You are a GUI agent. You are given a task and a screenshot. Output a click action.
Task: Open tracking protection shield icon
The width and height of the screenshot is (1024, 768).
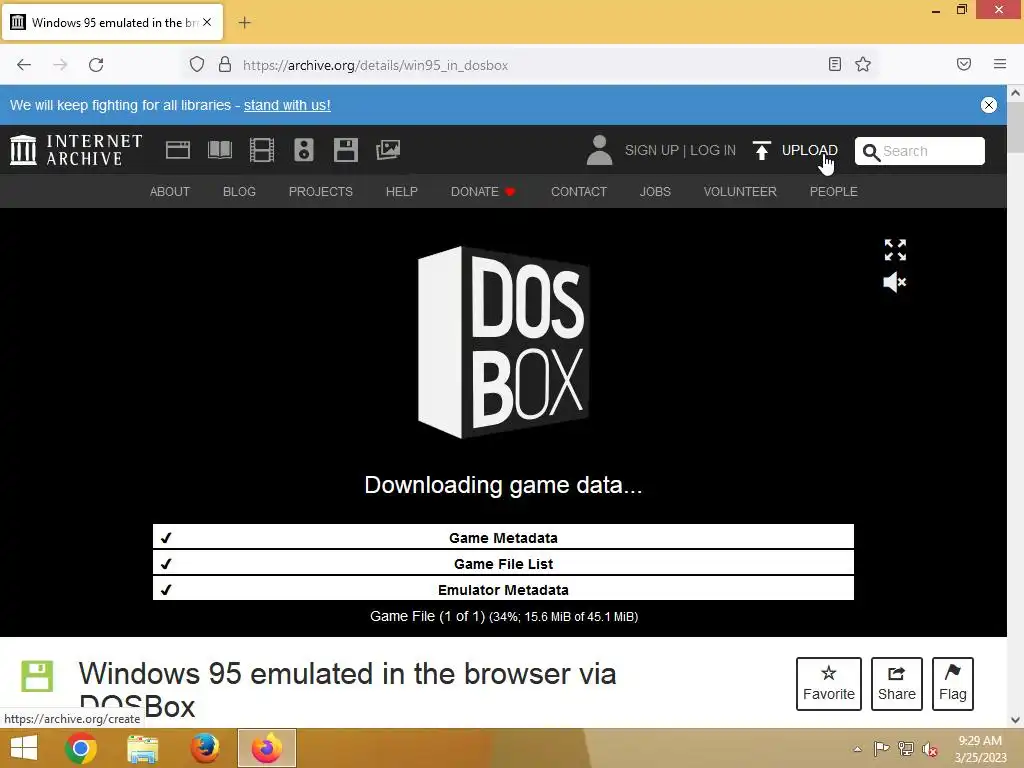point(197,65)
